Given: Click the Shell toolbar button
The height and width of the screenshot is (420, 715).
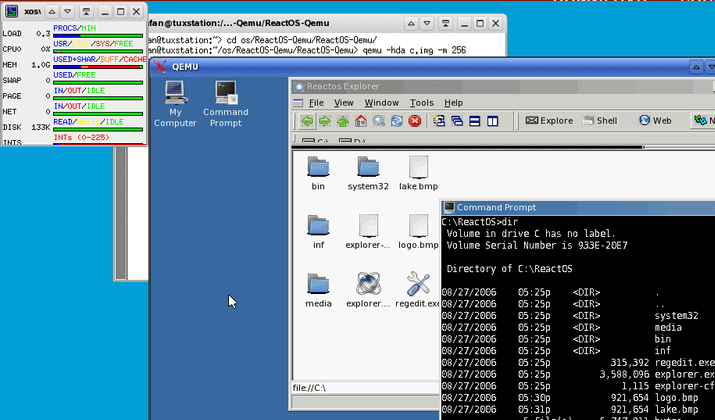Looking at the screenshot, I should pyautogui.click(x=600, y=121).
